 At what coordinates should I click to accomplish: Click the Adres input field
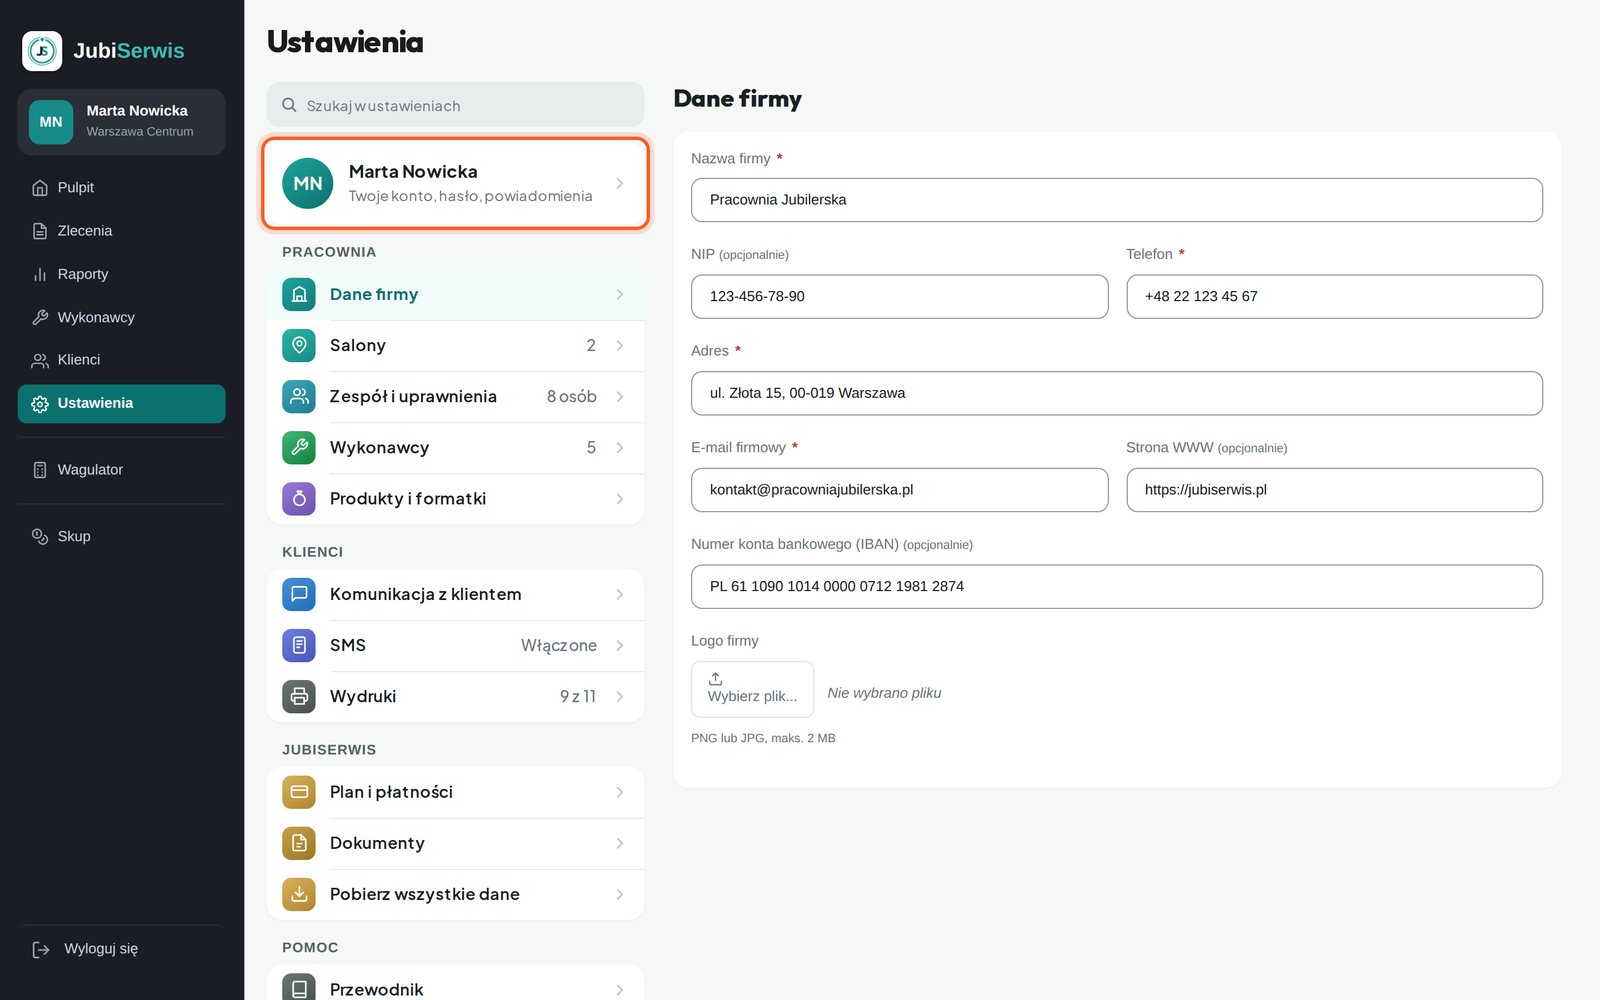coord(1116,393)
